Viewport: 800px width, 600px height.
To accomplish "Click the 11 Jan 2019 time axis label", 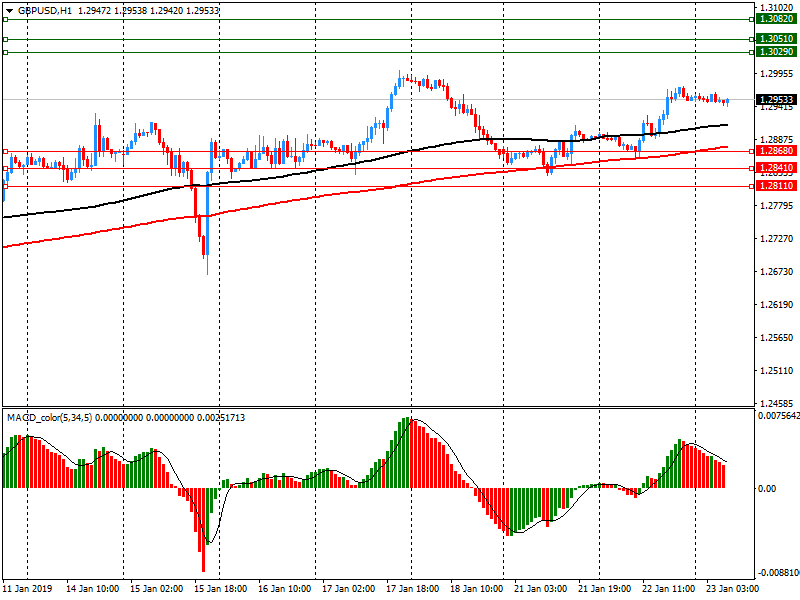I will pos(28,588).
